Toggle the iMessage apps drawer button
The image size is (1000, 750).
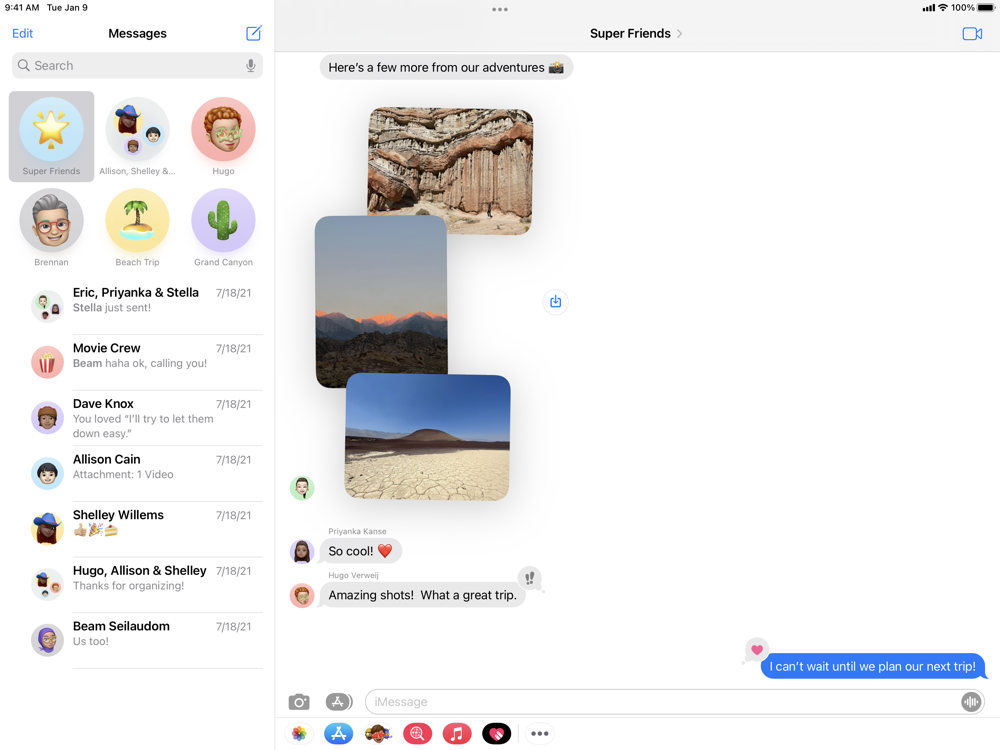pyautogui.click(x=339, y=702)
